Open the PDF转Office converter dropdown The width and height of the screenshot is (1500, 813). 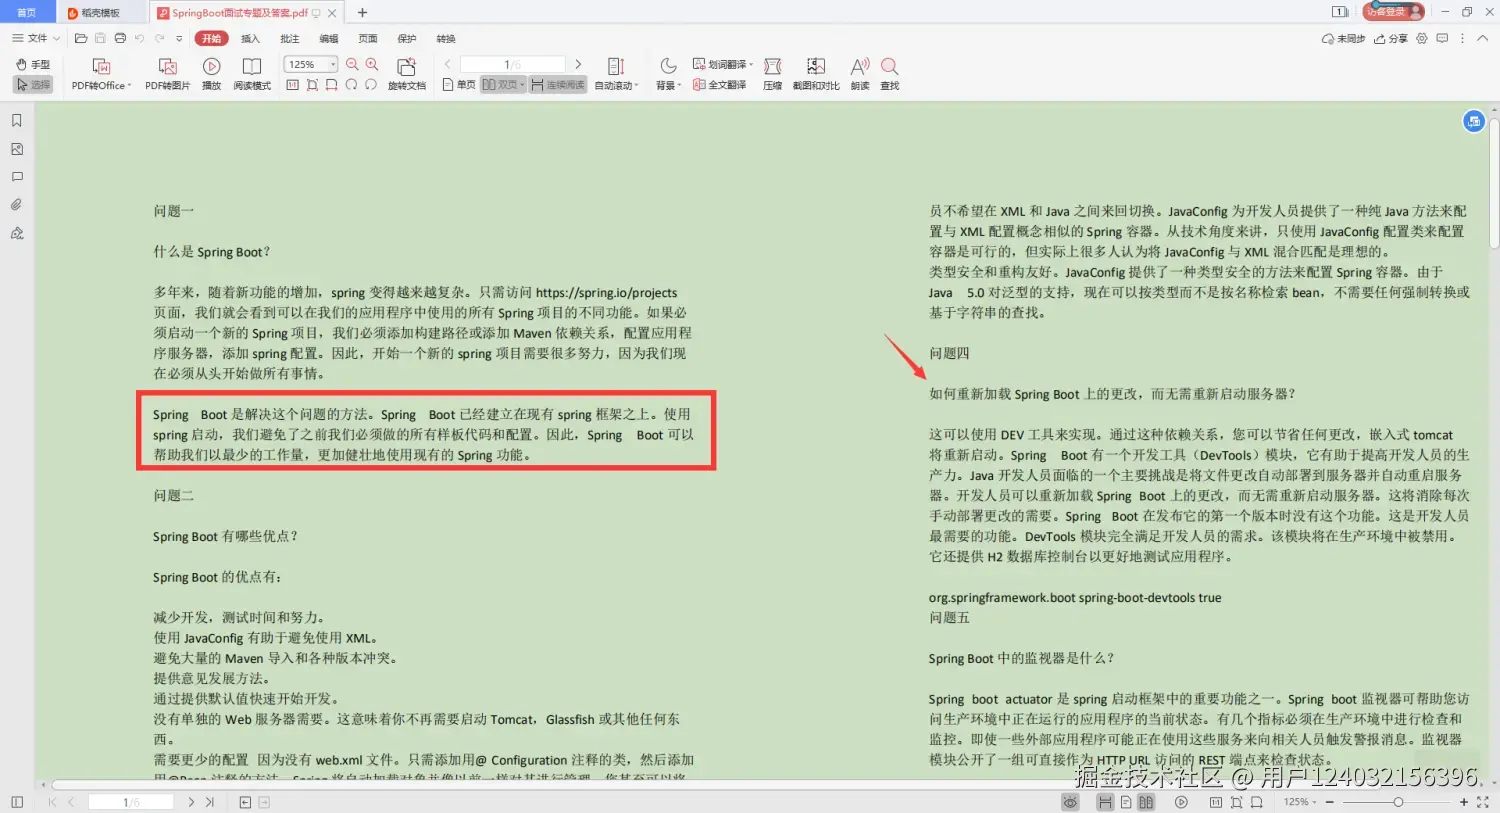tap(101, 74)
